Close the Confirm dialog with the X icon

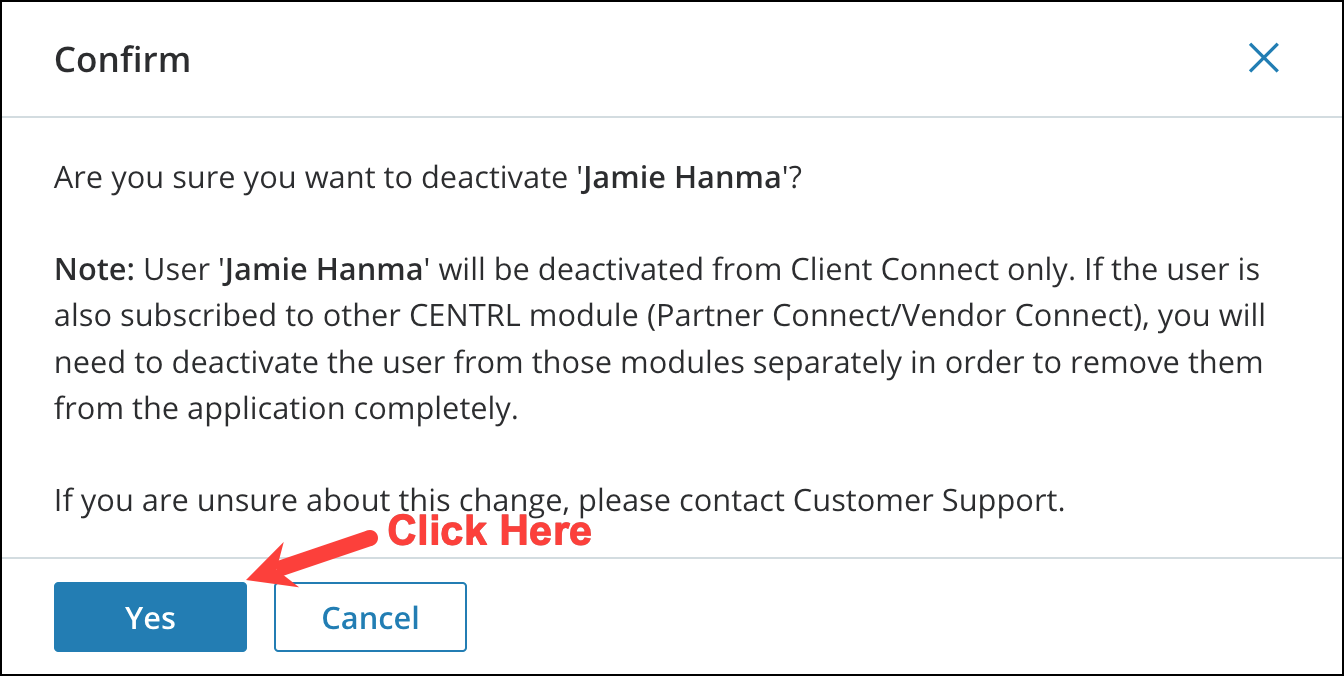(x=1264, y=59)
